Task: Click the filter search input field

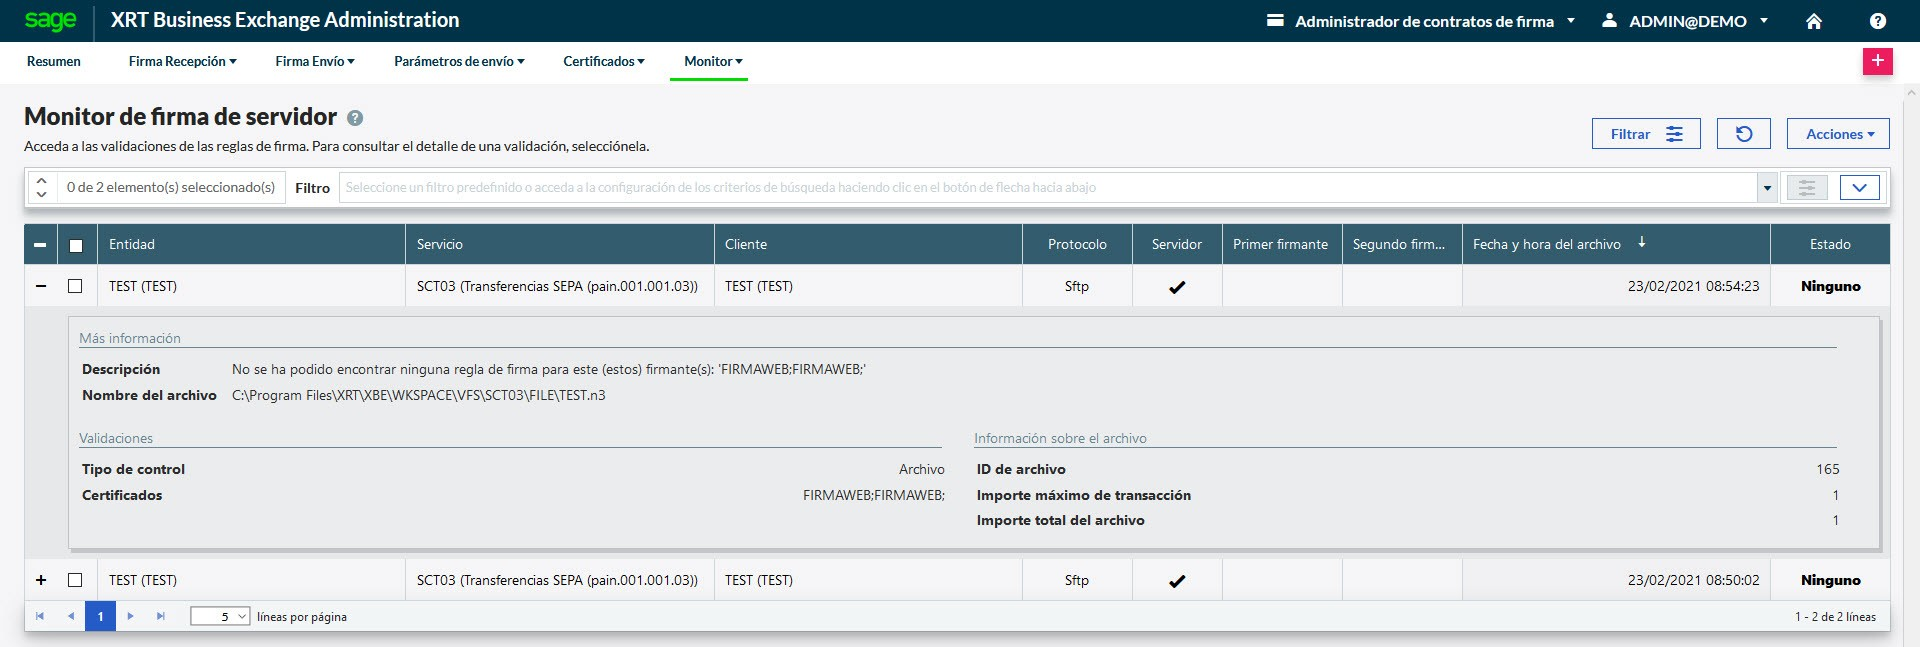Action: [1046, 188]
